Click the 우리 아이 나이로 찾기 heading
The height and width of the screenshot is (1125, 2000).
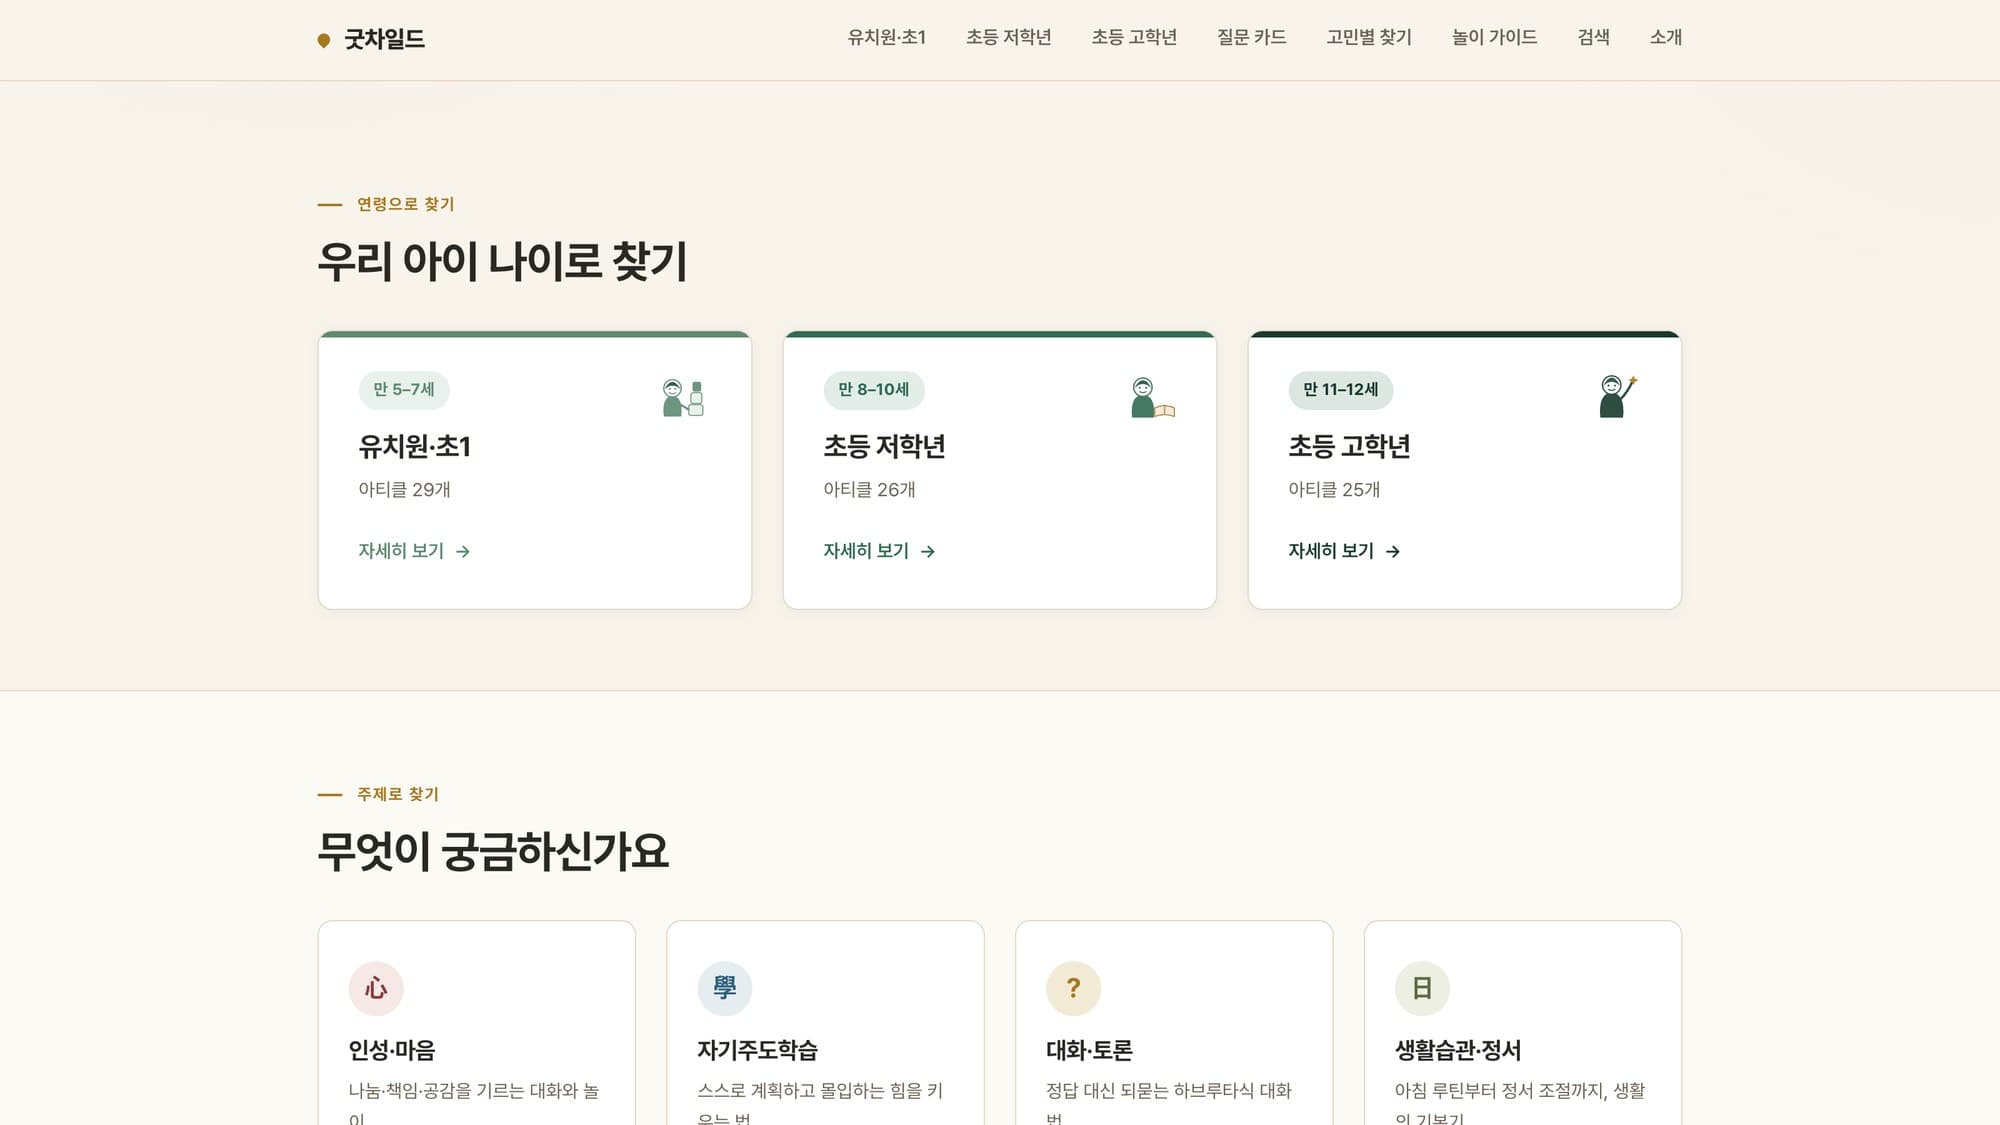pos(502,261)
